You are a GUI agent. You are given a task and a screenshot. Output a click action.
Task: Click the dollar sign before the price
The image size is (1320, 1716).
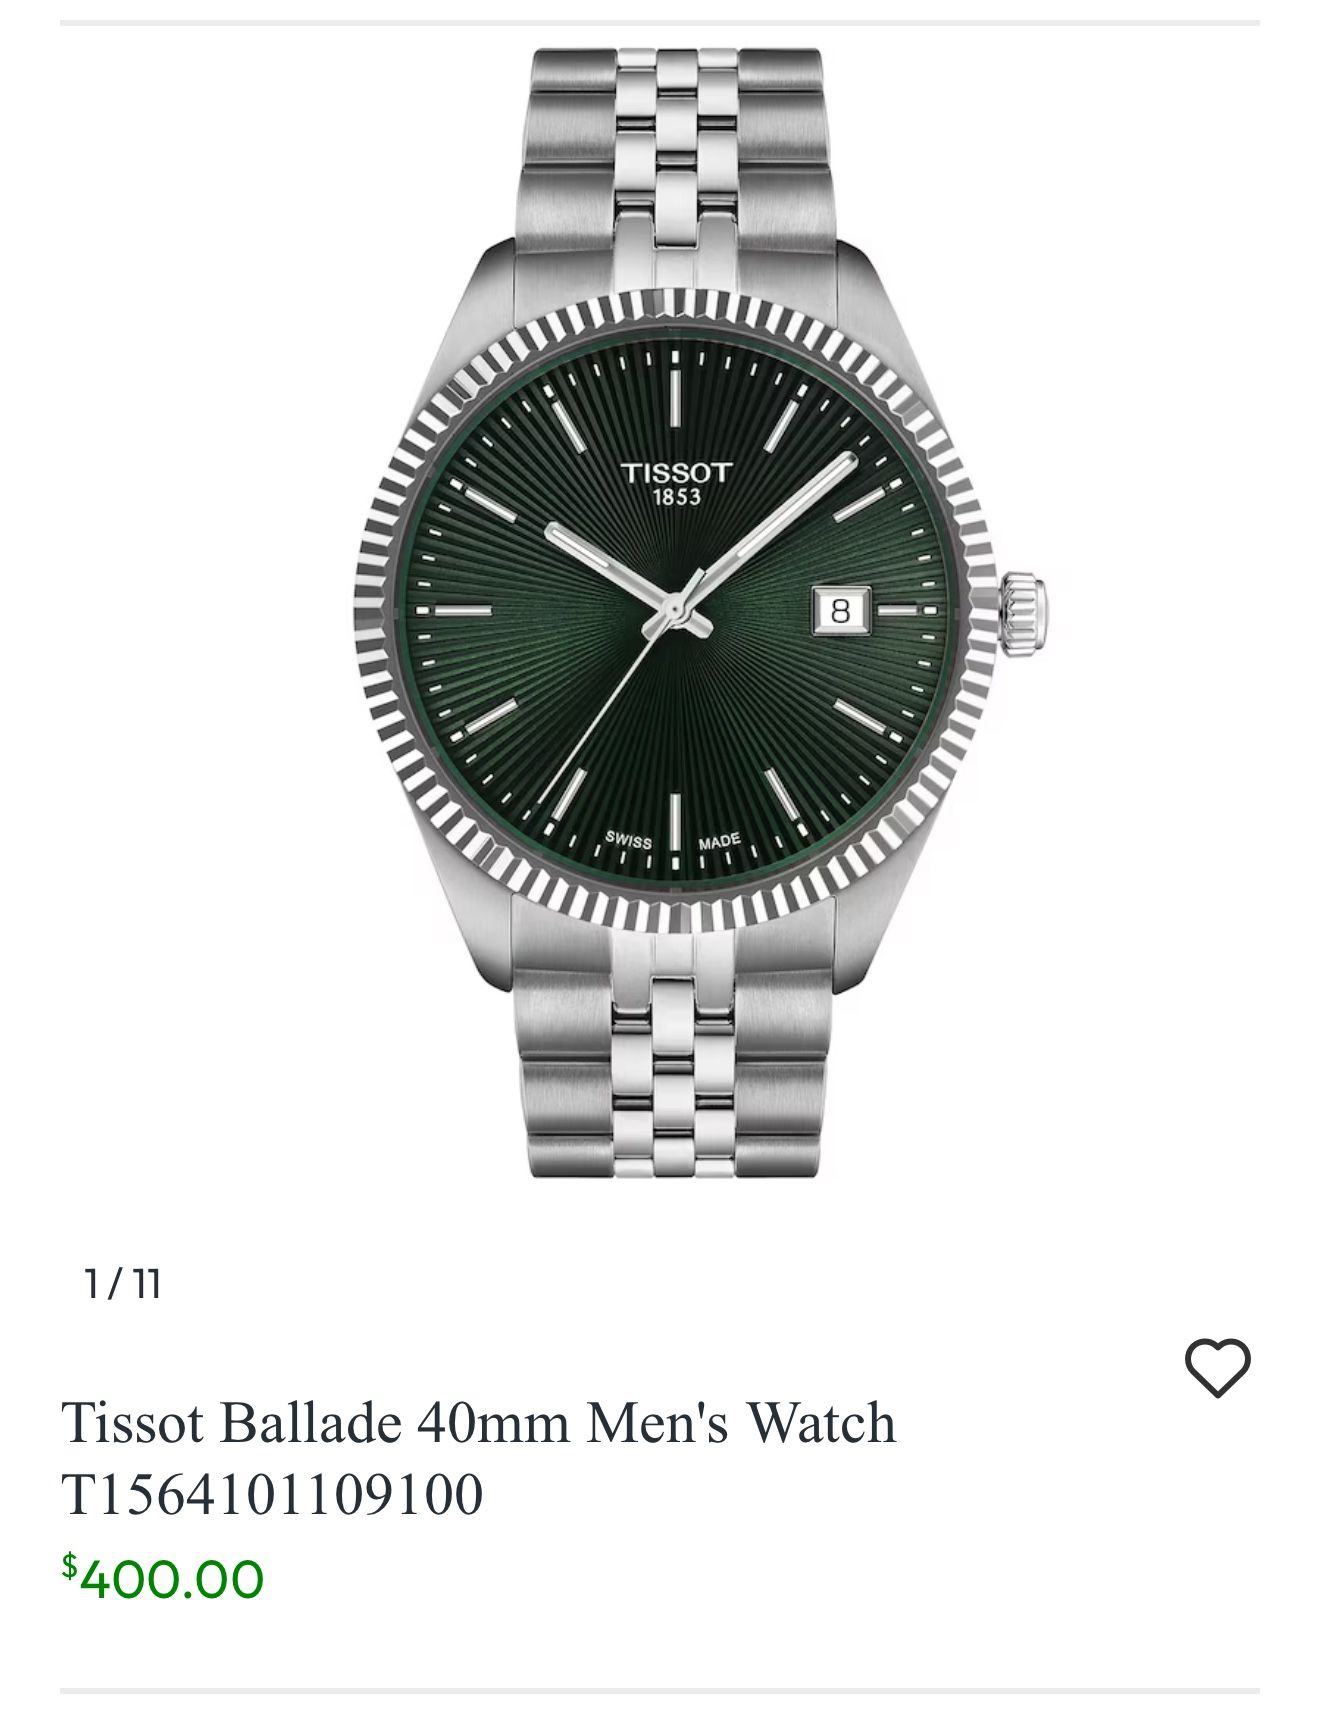pos(69,1565)
